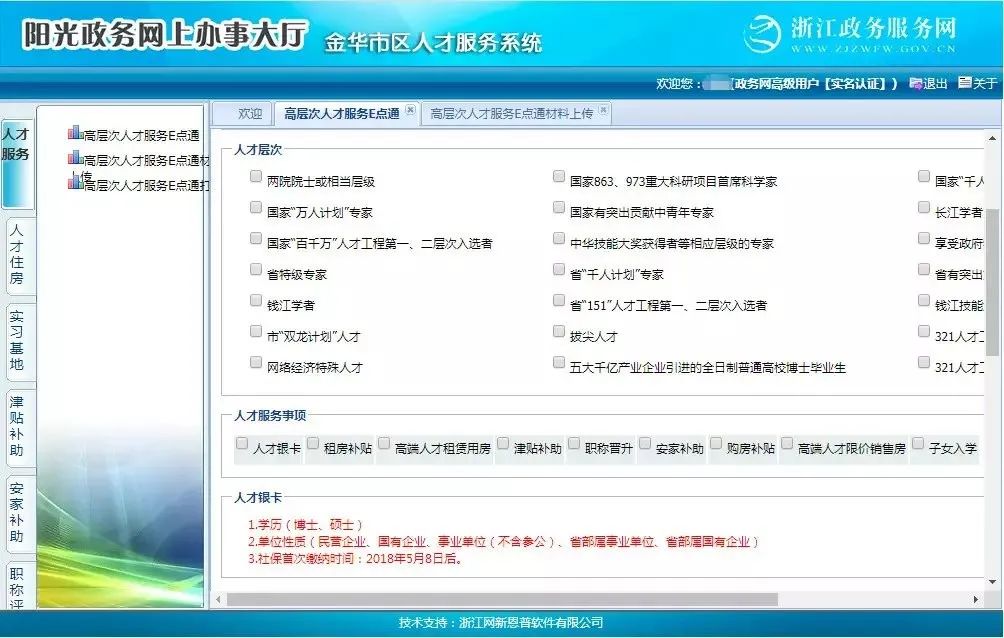The width and height of the screenshot is (1004, 638).
Task: Click the horizontal scrollbar at the bottom
Action: click(500, 599)
